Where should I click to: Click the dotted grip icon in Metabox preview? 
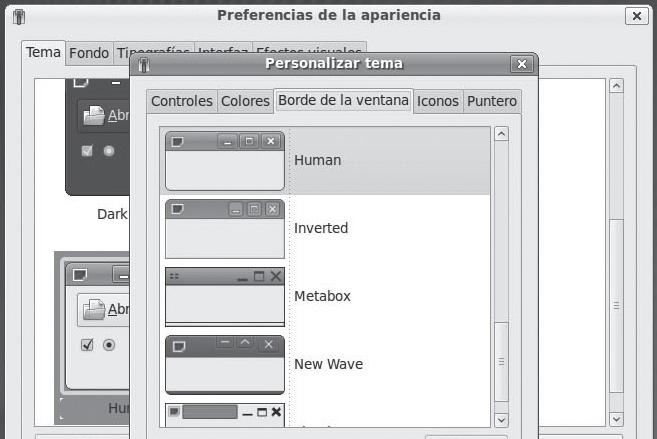[x=175, y=276]
